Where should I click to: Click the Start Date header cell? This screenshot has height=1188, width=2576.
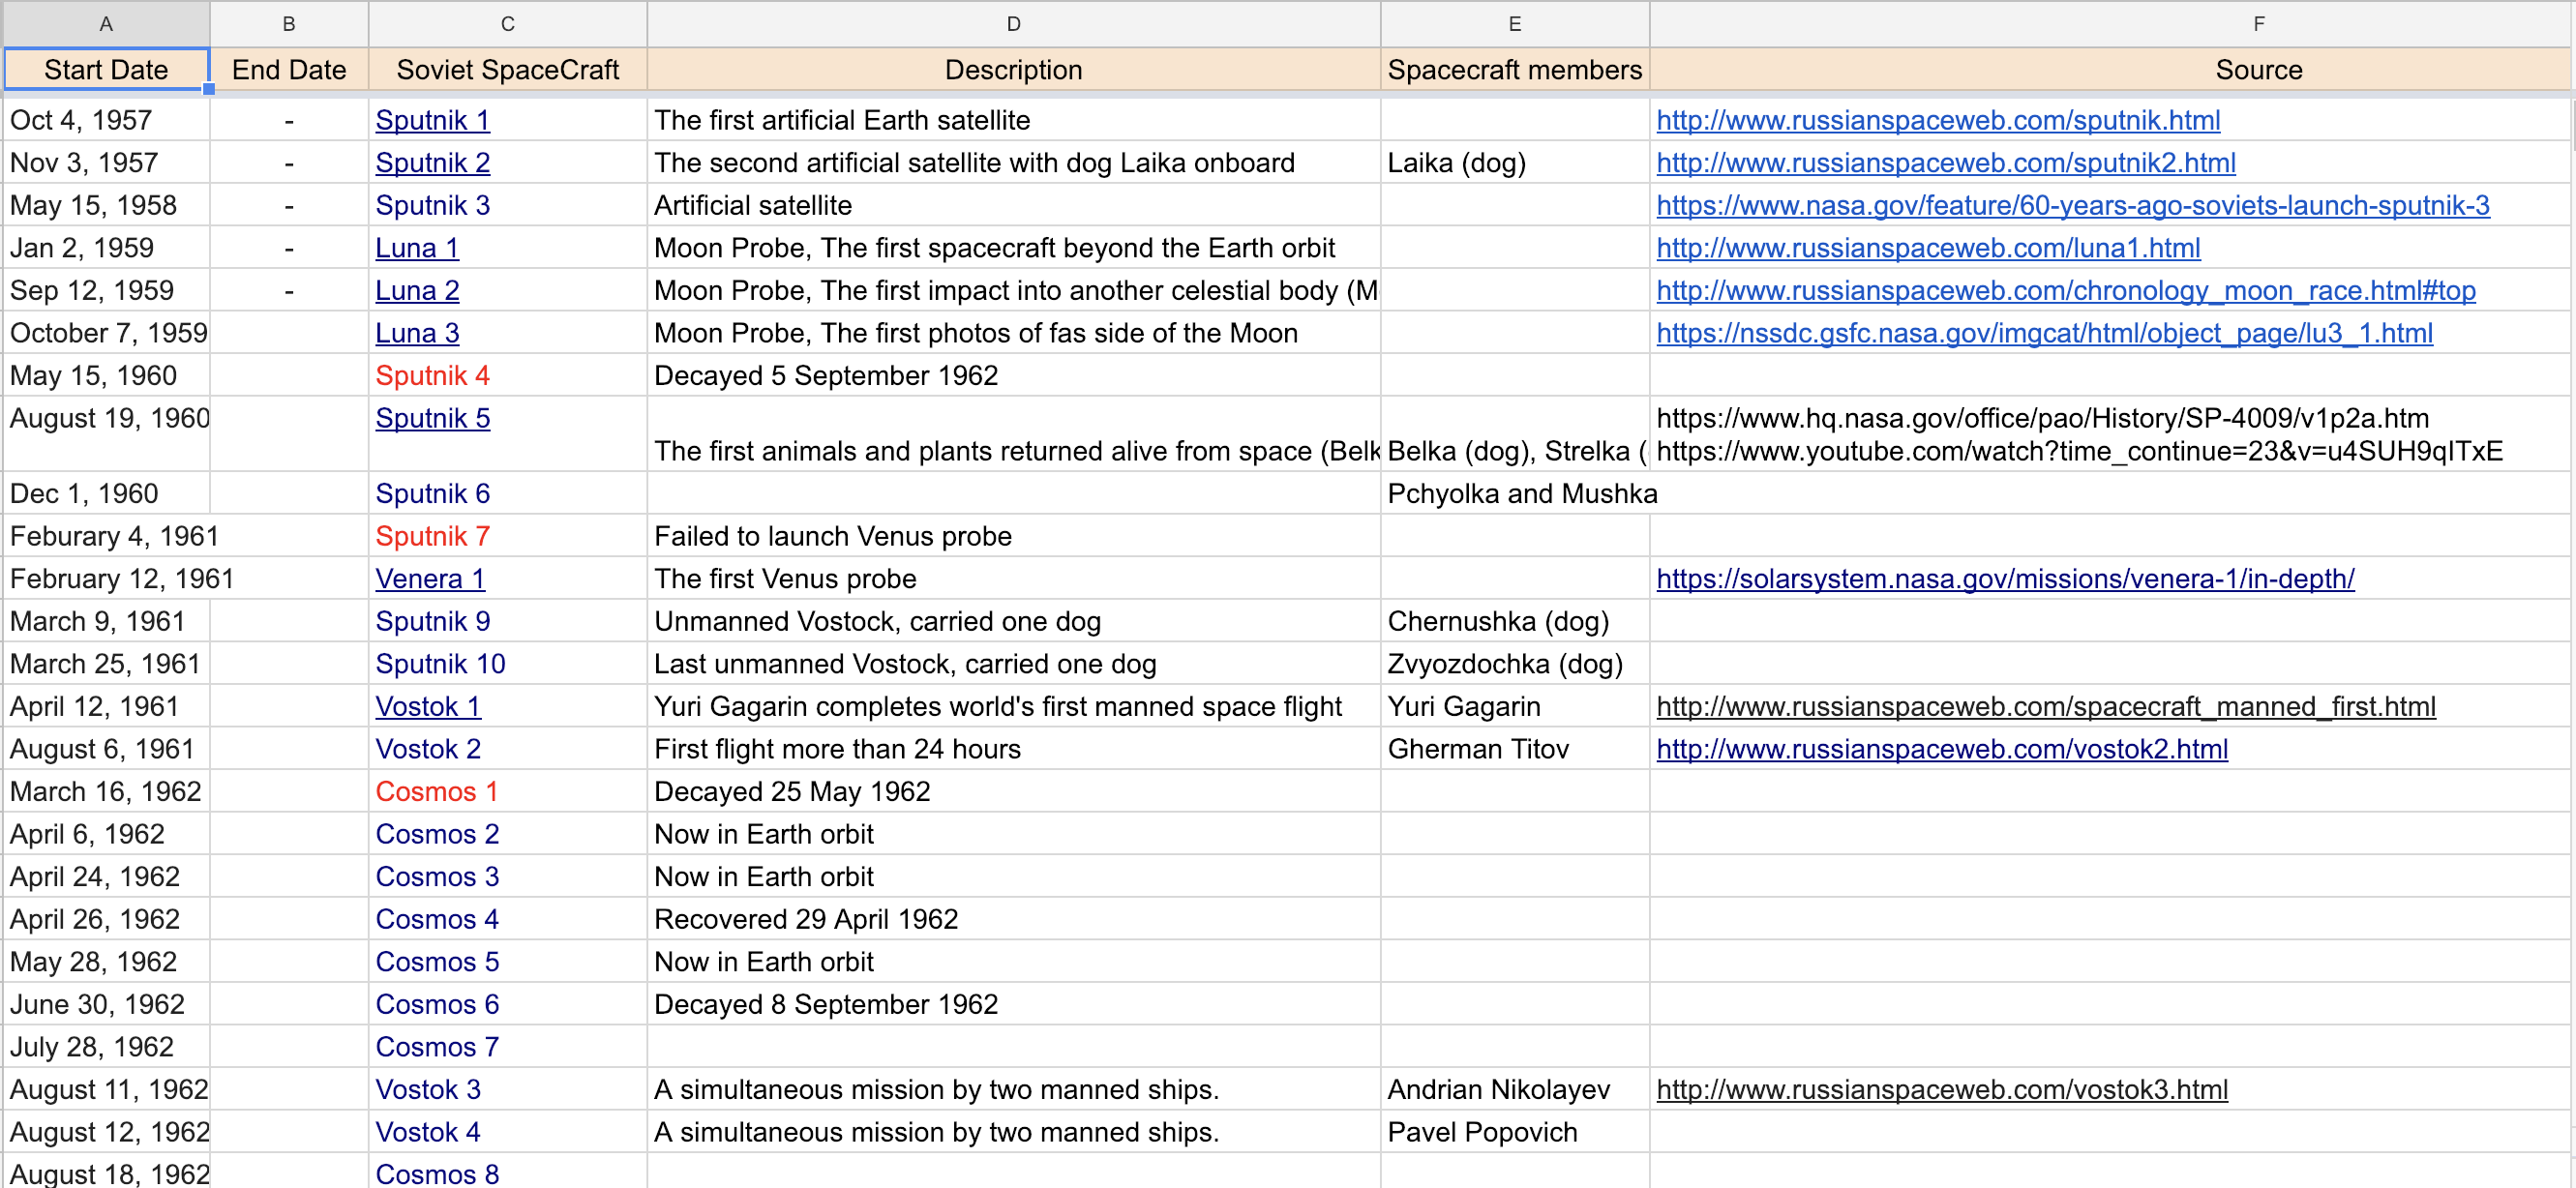106,70
